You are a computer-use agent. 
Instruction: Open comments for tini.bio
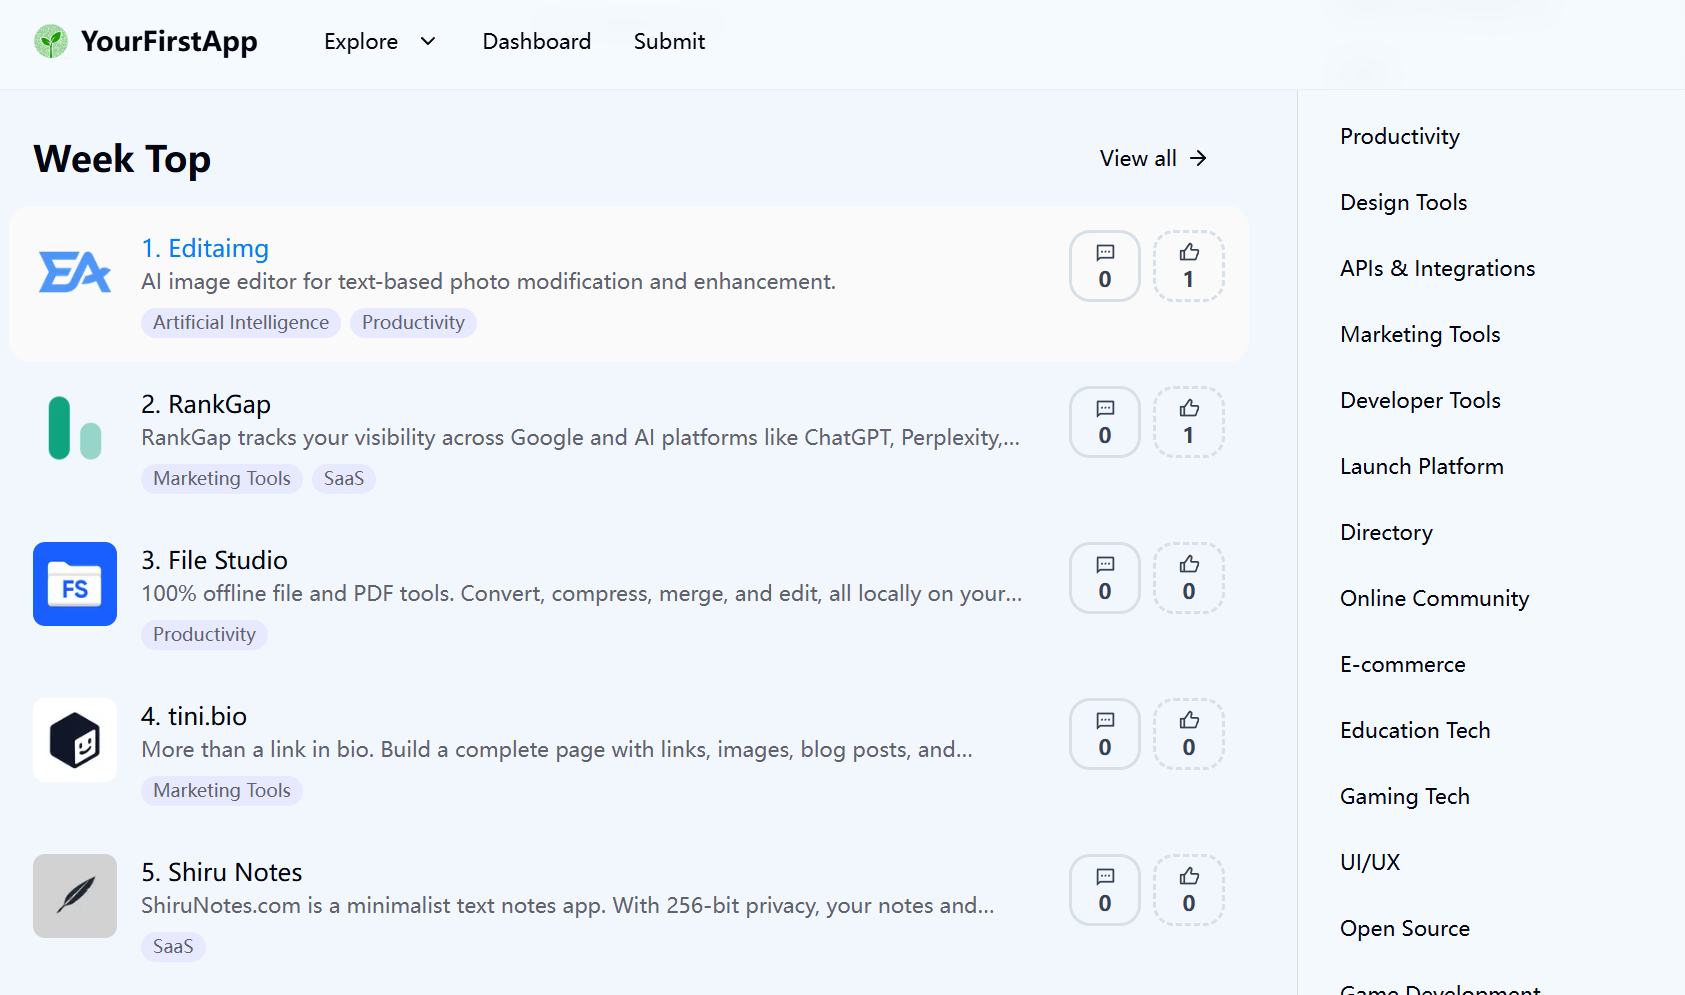(x=1105, y=734)
